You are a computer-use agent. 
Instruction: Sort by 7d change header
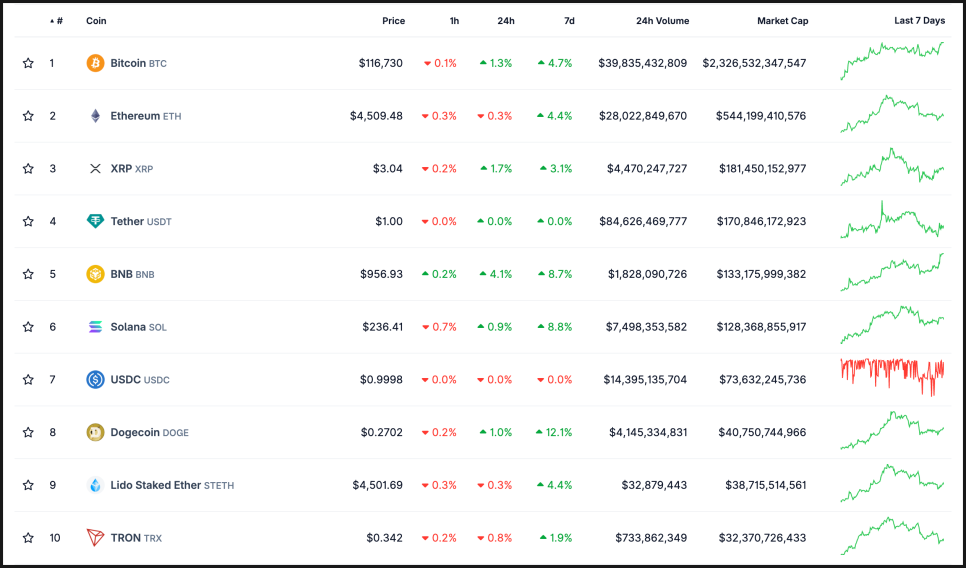(x=569, y=21)
